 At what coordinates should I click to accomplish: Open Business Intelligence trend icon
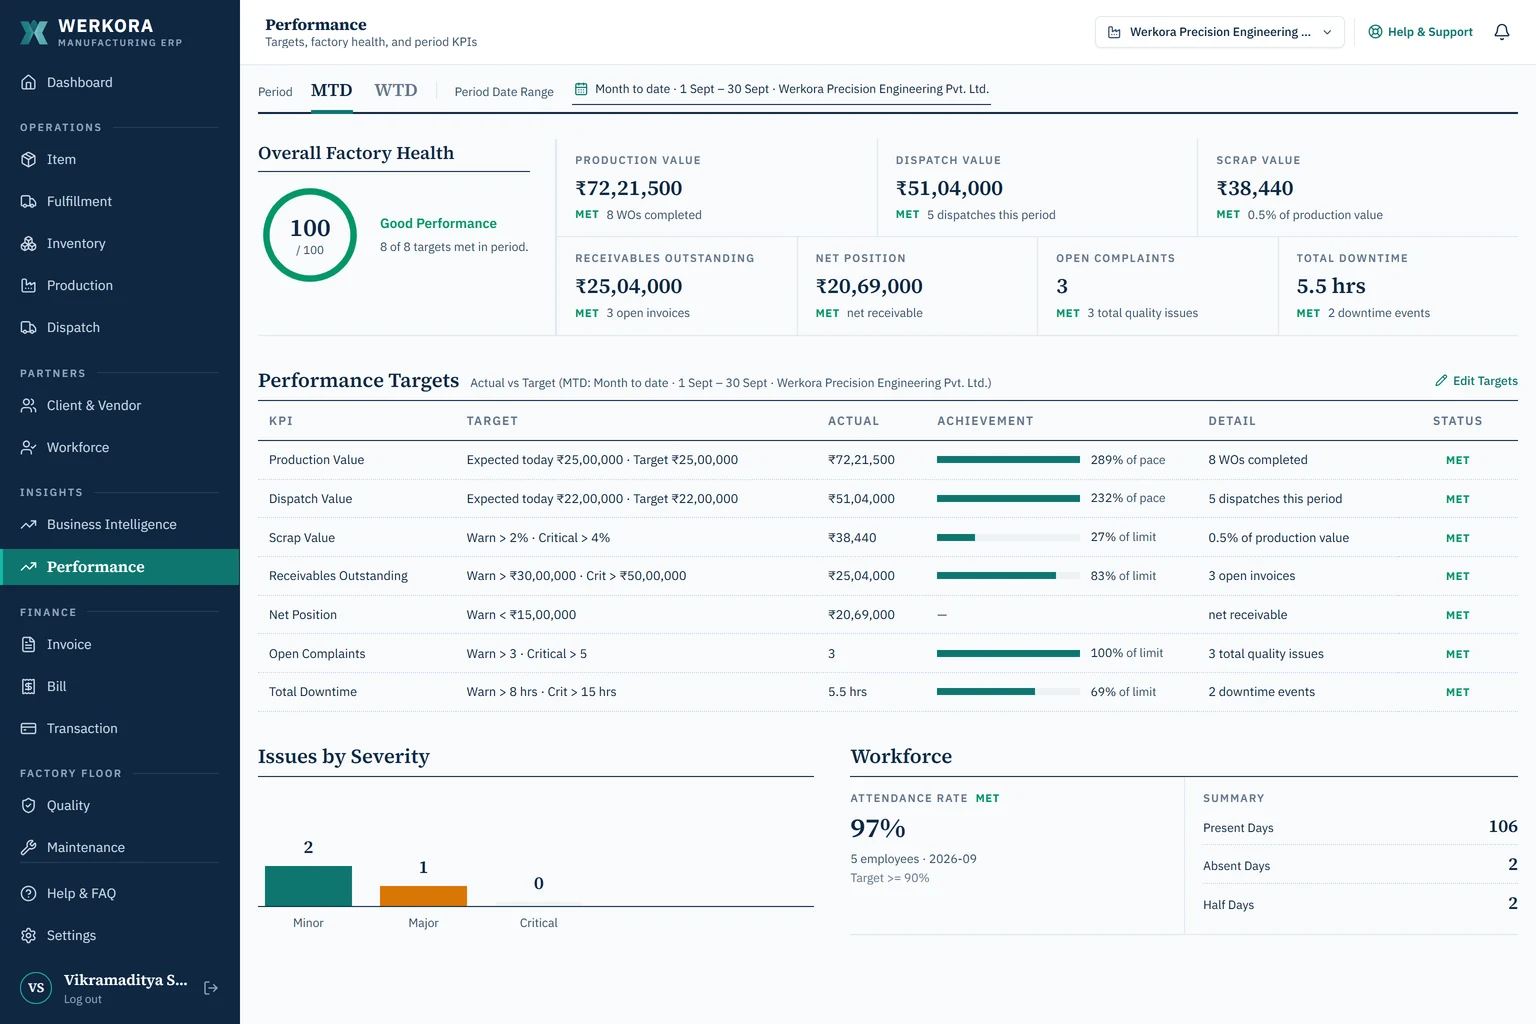(29, 525)
